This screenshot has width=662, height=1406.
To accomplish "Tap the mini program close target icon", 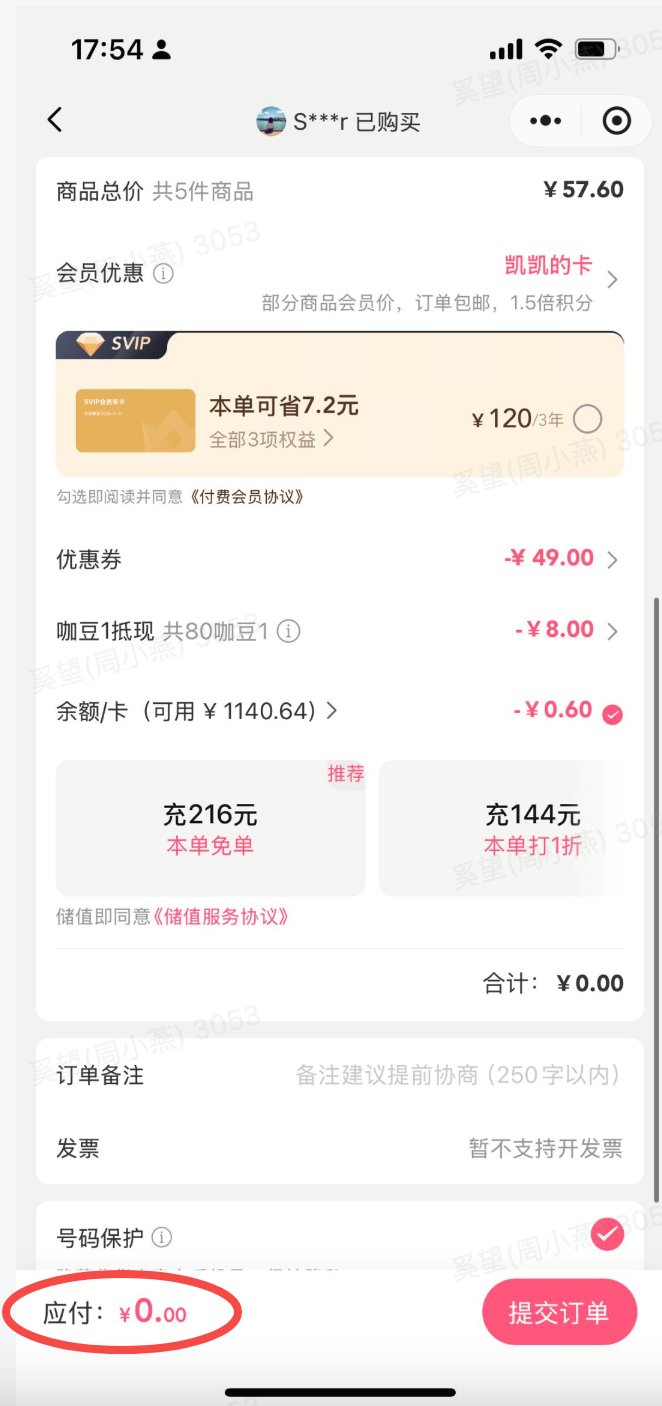I will point(617,121).
